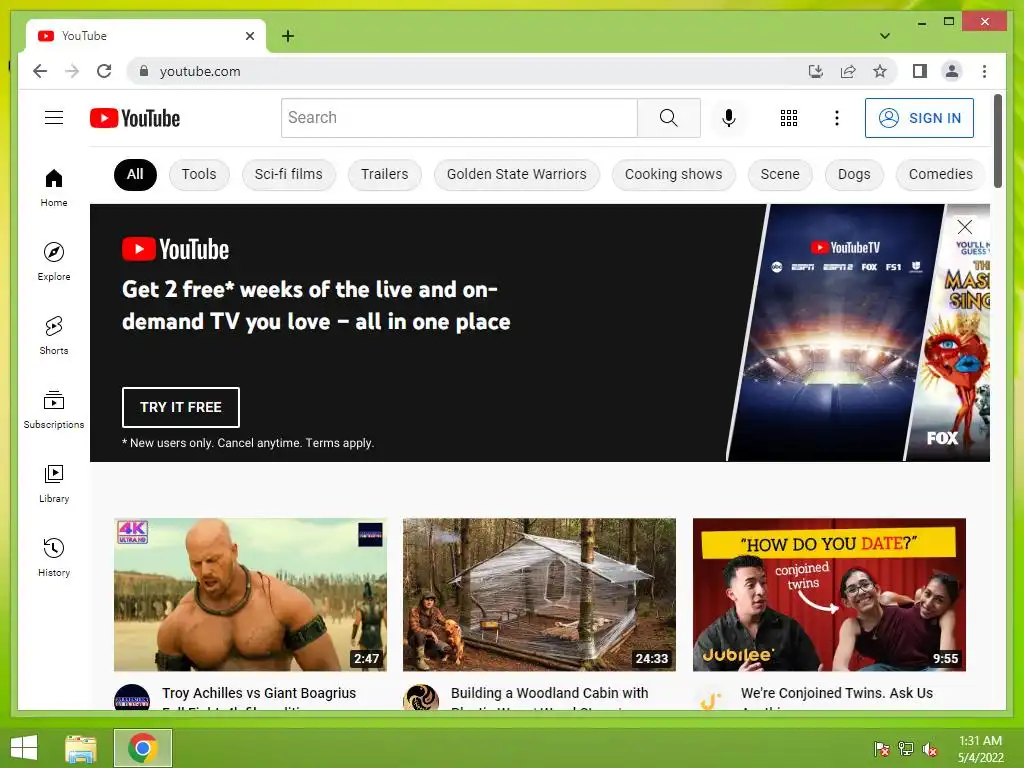Open the YouTube hamburger guide menu
Screen dimensions: 1024x768
click(x=54, y=118)
